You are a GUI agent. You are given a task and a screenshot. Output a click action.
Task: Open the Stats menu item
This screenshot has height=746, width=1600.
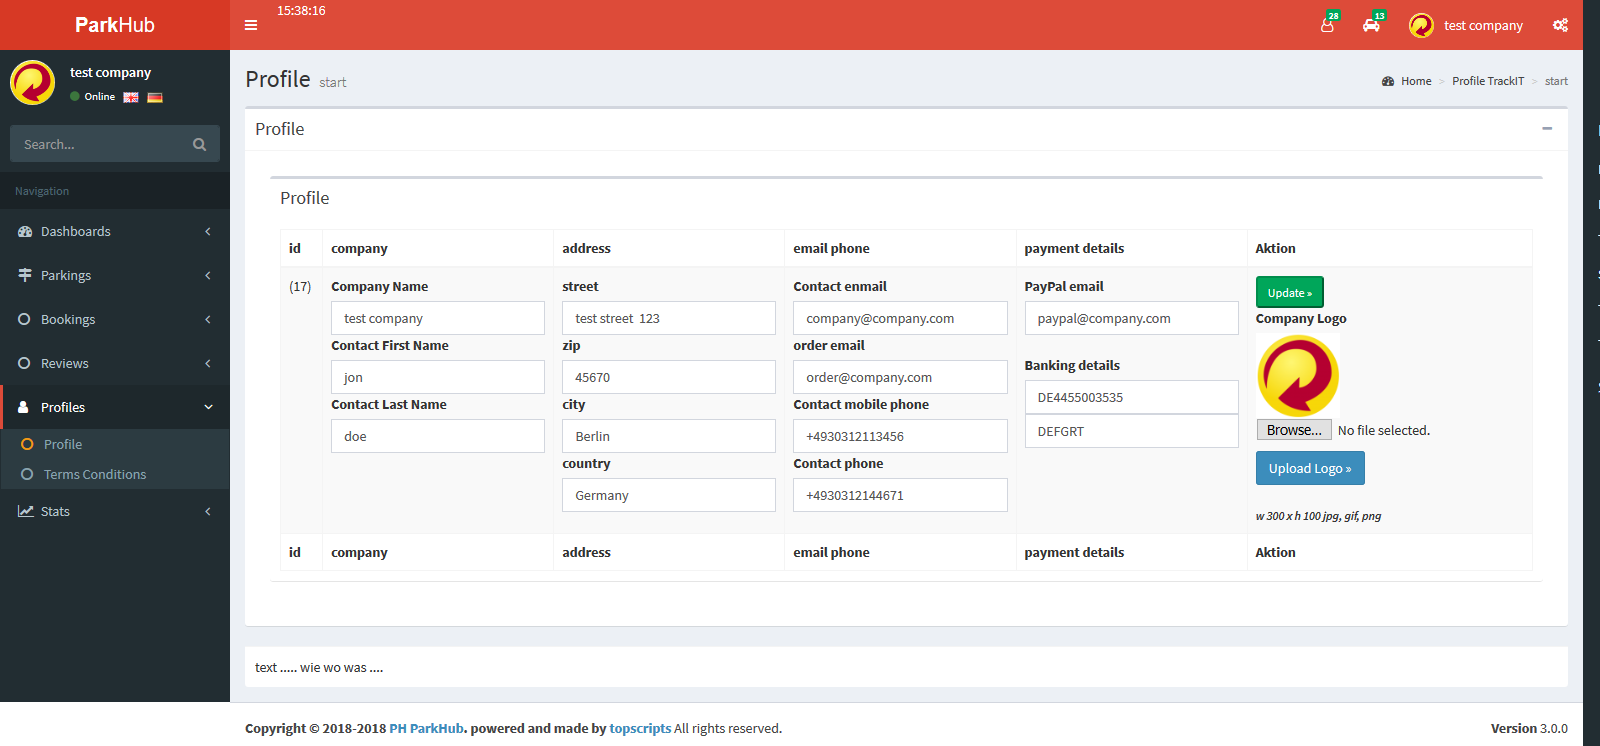click(x=115, y=511)
